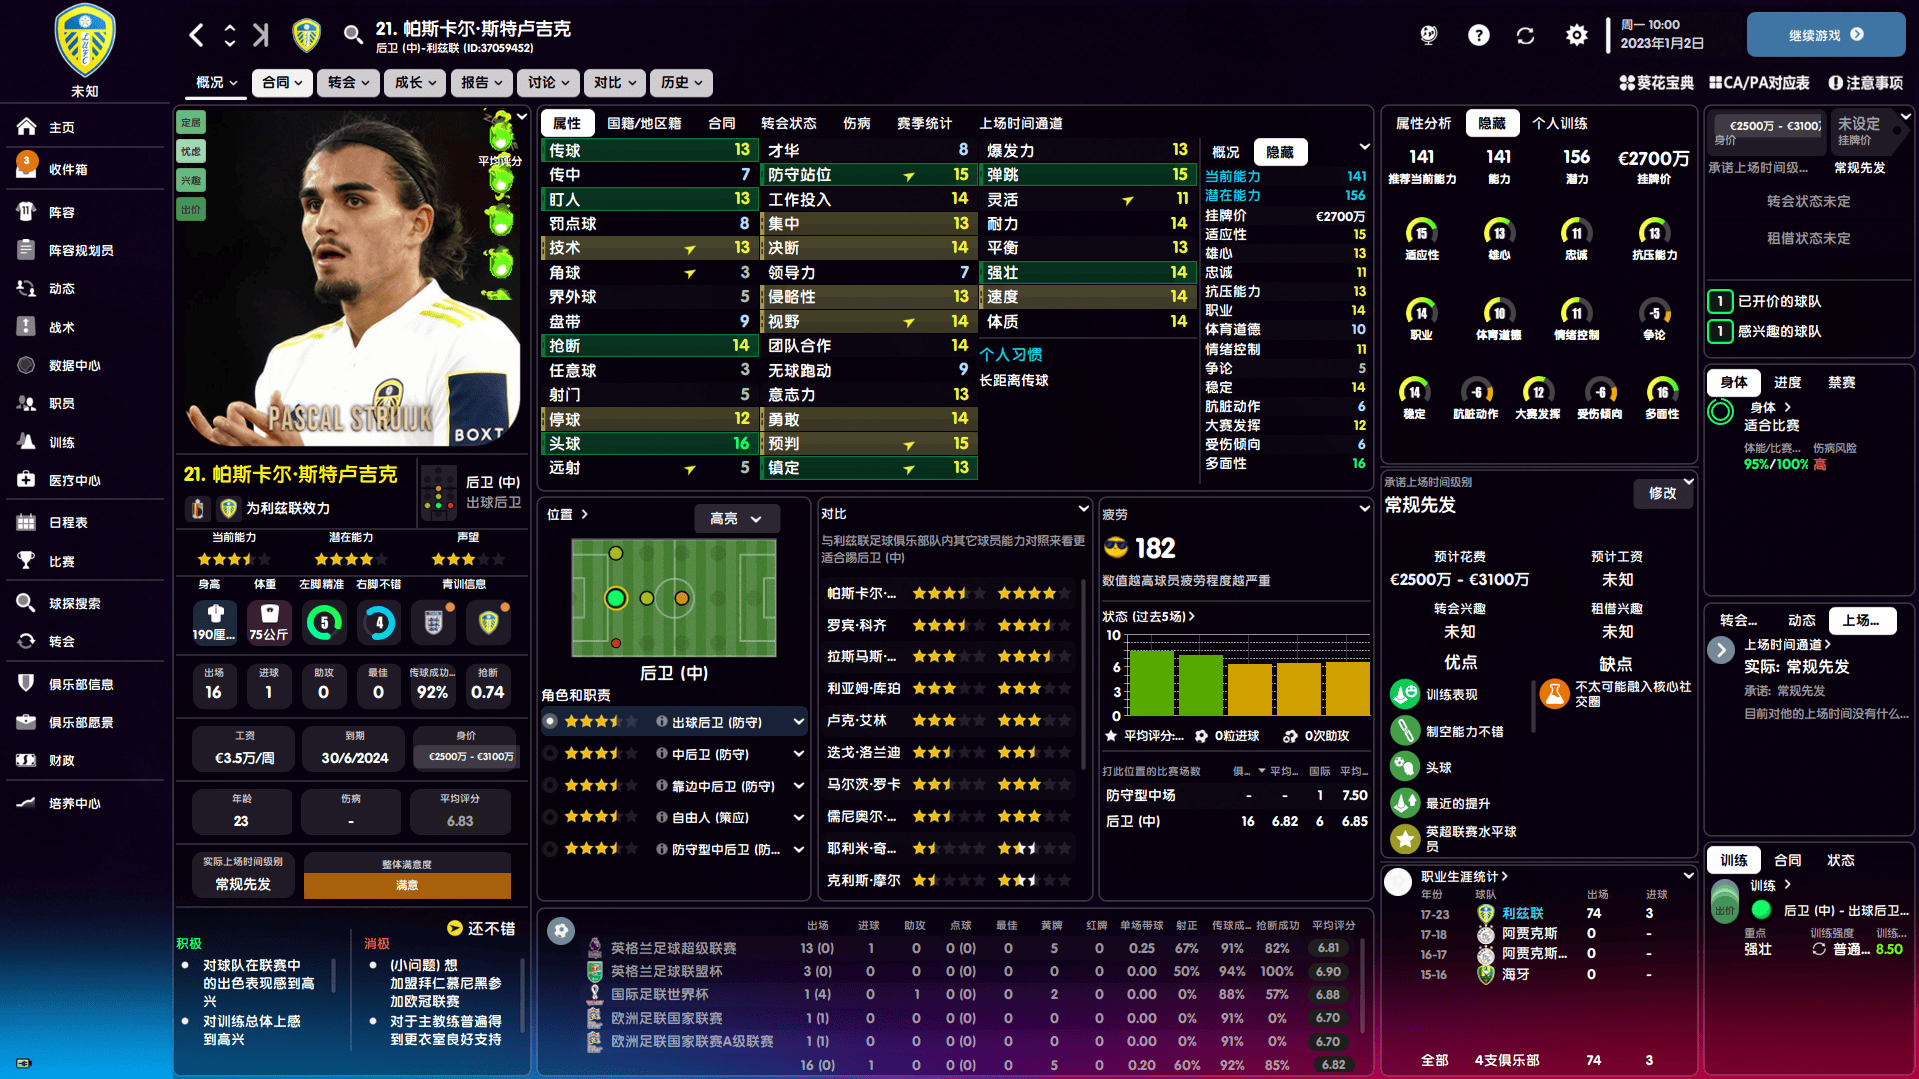Image resolution: width=1919 pixels, height=1079 pixels.
Task: Open the help question mark icon
Action: 1478,35
